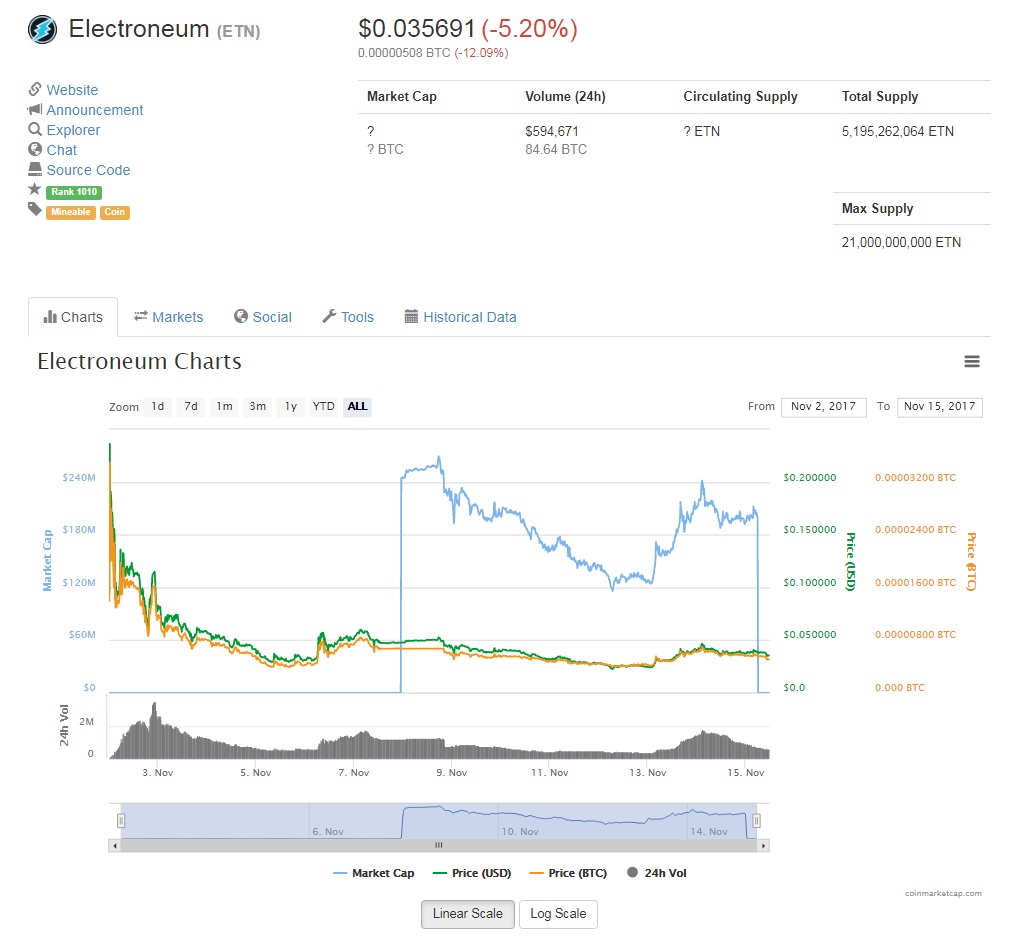
Task: Click the 0.00000508 BTC price text
Action: tap(404, 53)
